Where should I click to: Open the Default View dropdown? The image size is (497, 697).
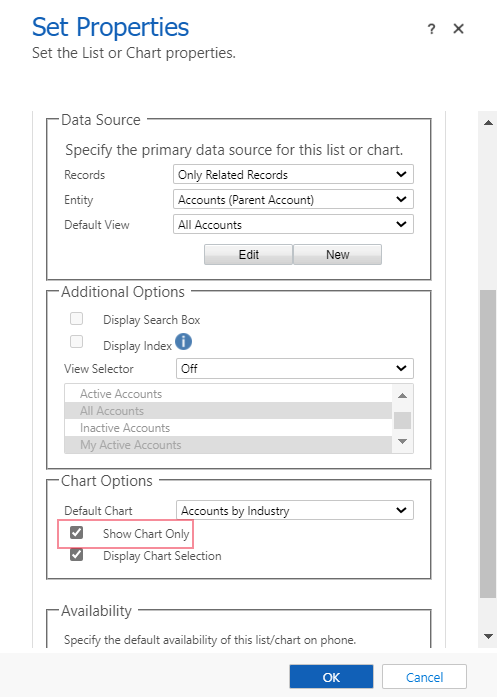293,224
